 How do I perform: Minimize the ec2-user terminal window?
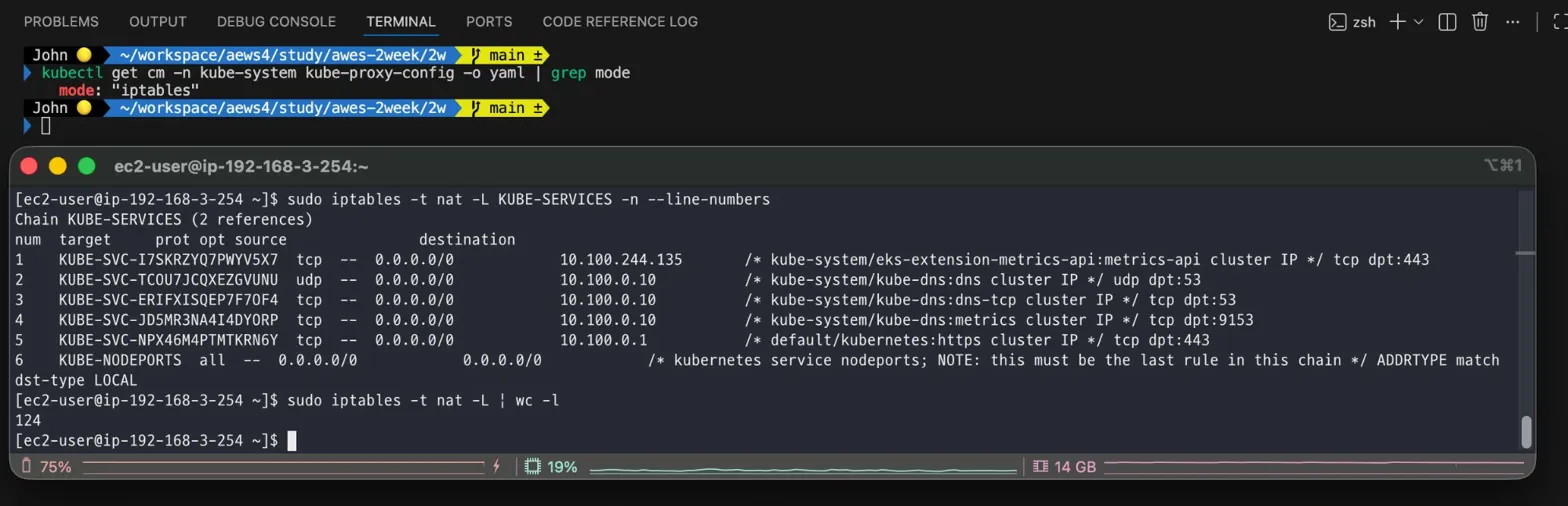point(57,165)
